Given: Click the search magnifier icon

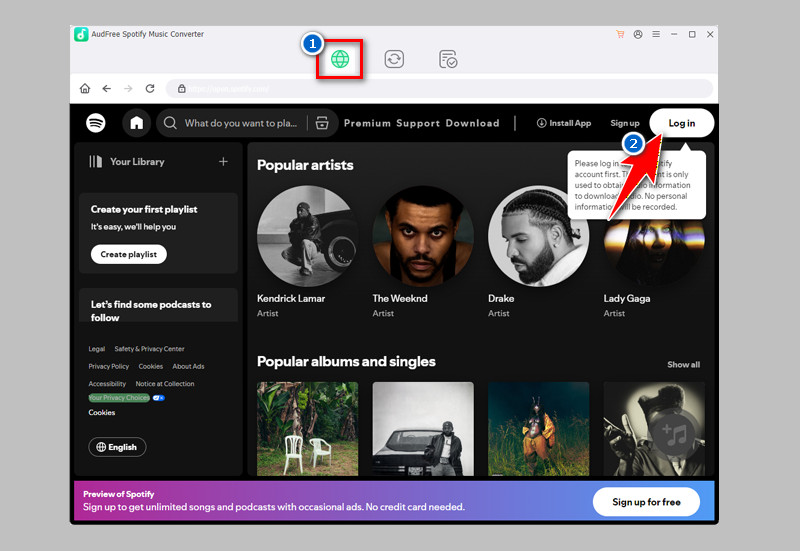Looking at the screenshot, I should (x=170, y=123).
